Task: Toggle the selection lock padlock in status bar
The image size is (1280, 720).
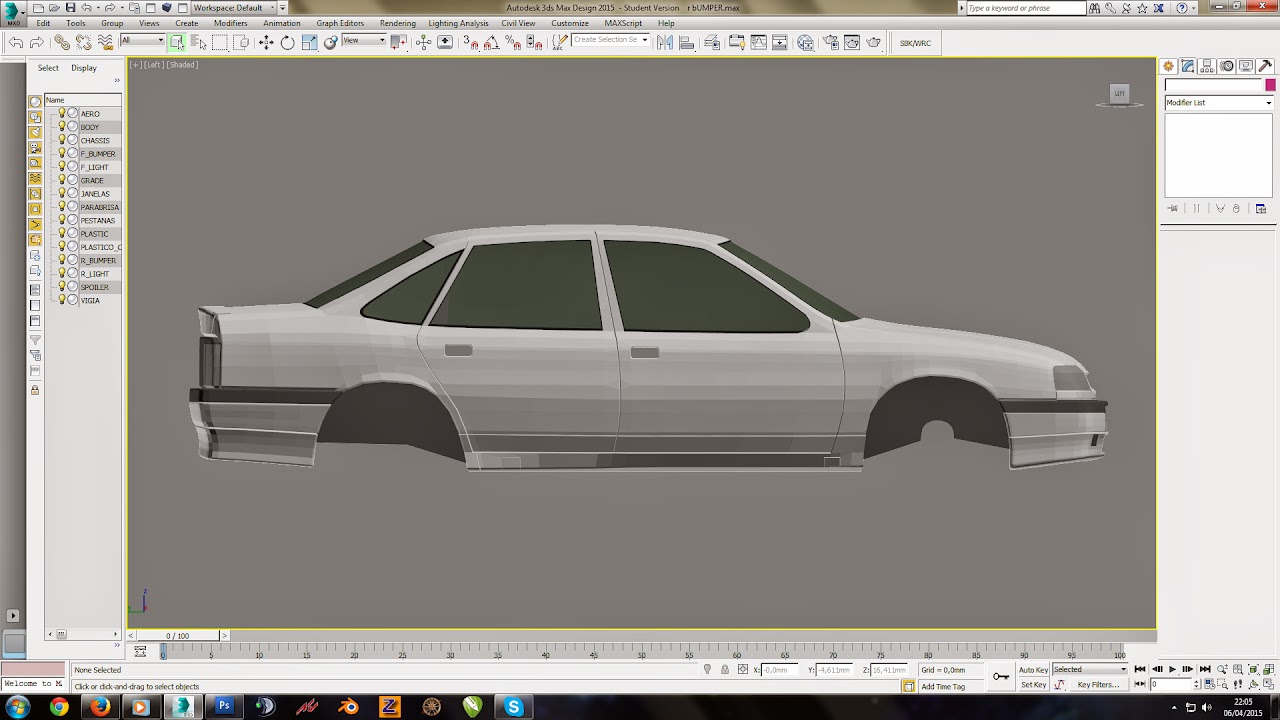Action: [x=725, y=670]
